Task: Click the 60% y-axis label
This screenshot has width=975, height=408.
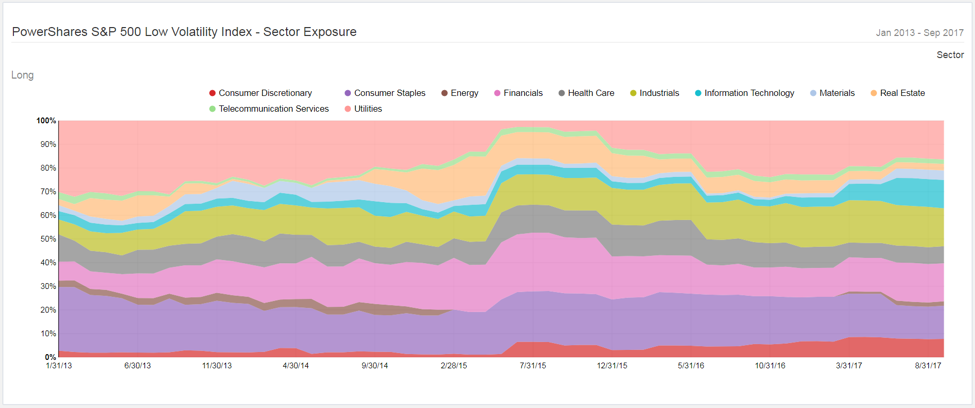Action: pos(49,215)
